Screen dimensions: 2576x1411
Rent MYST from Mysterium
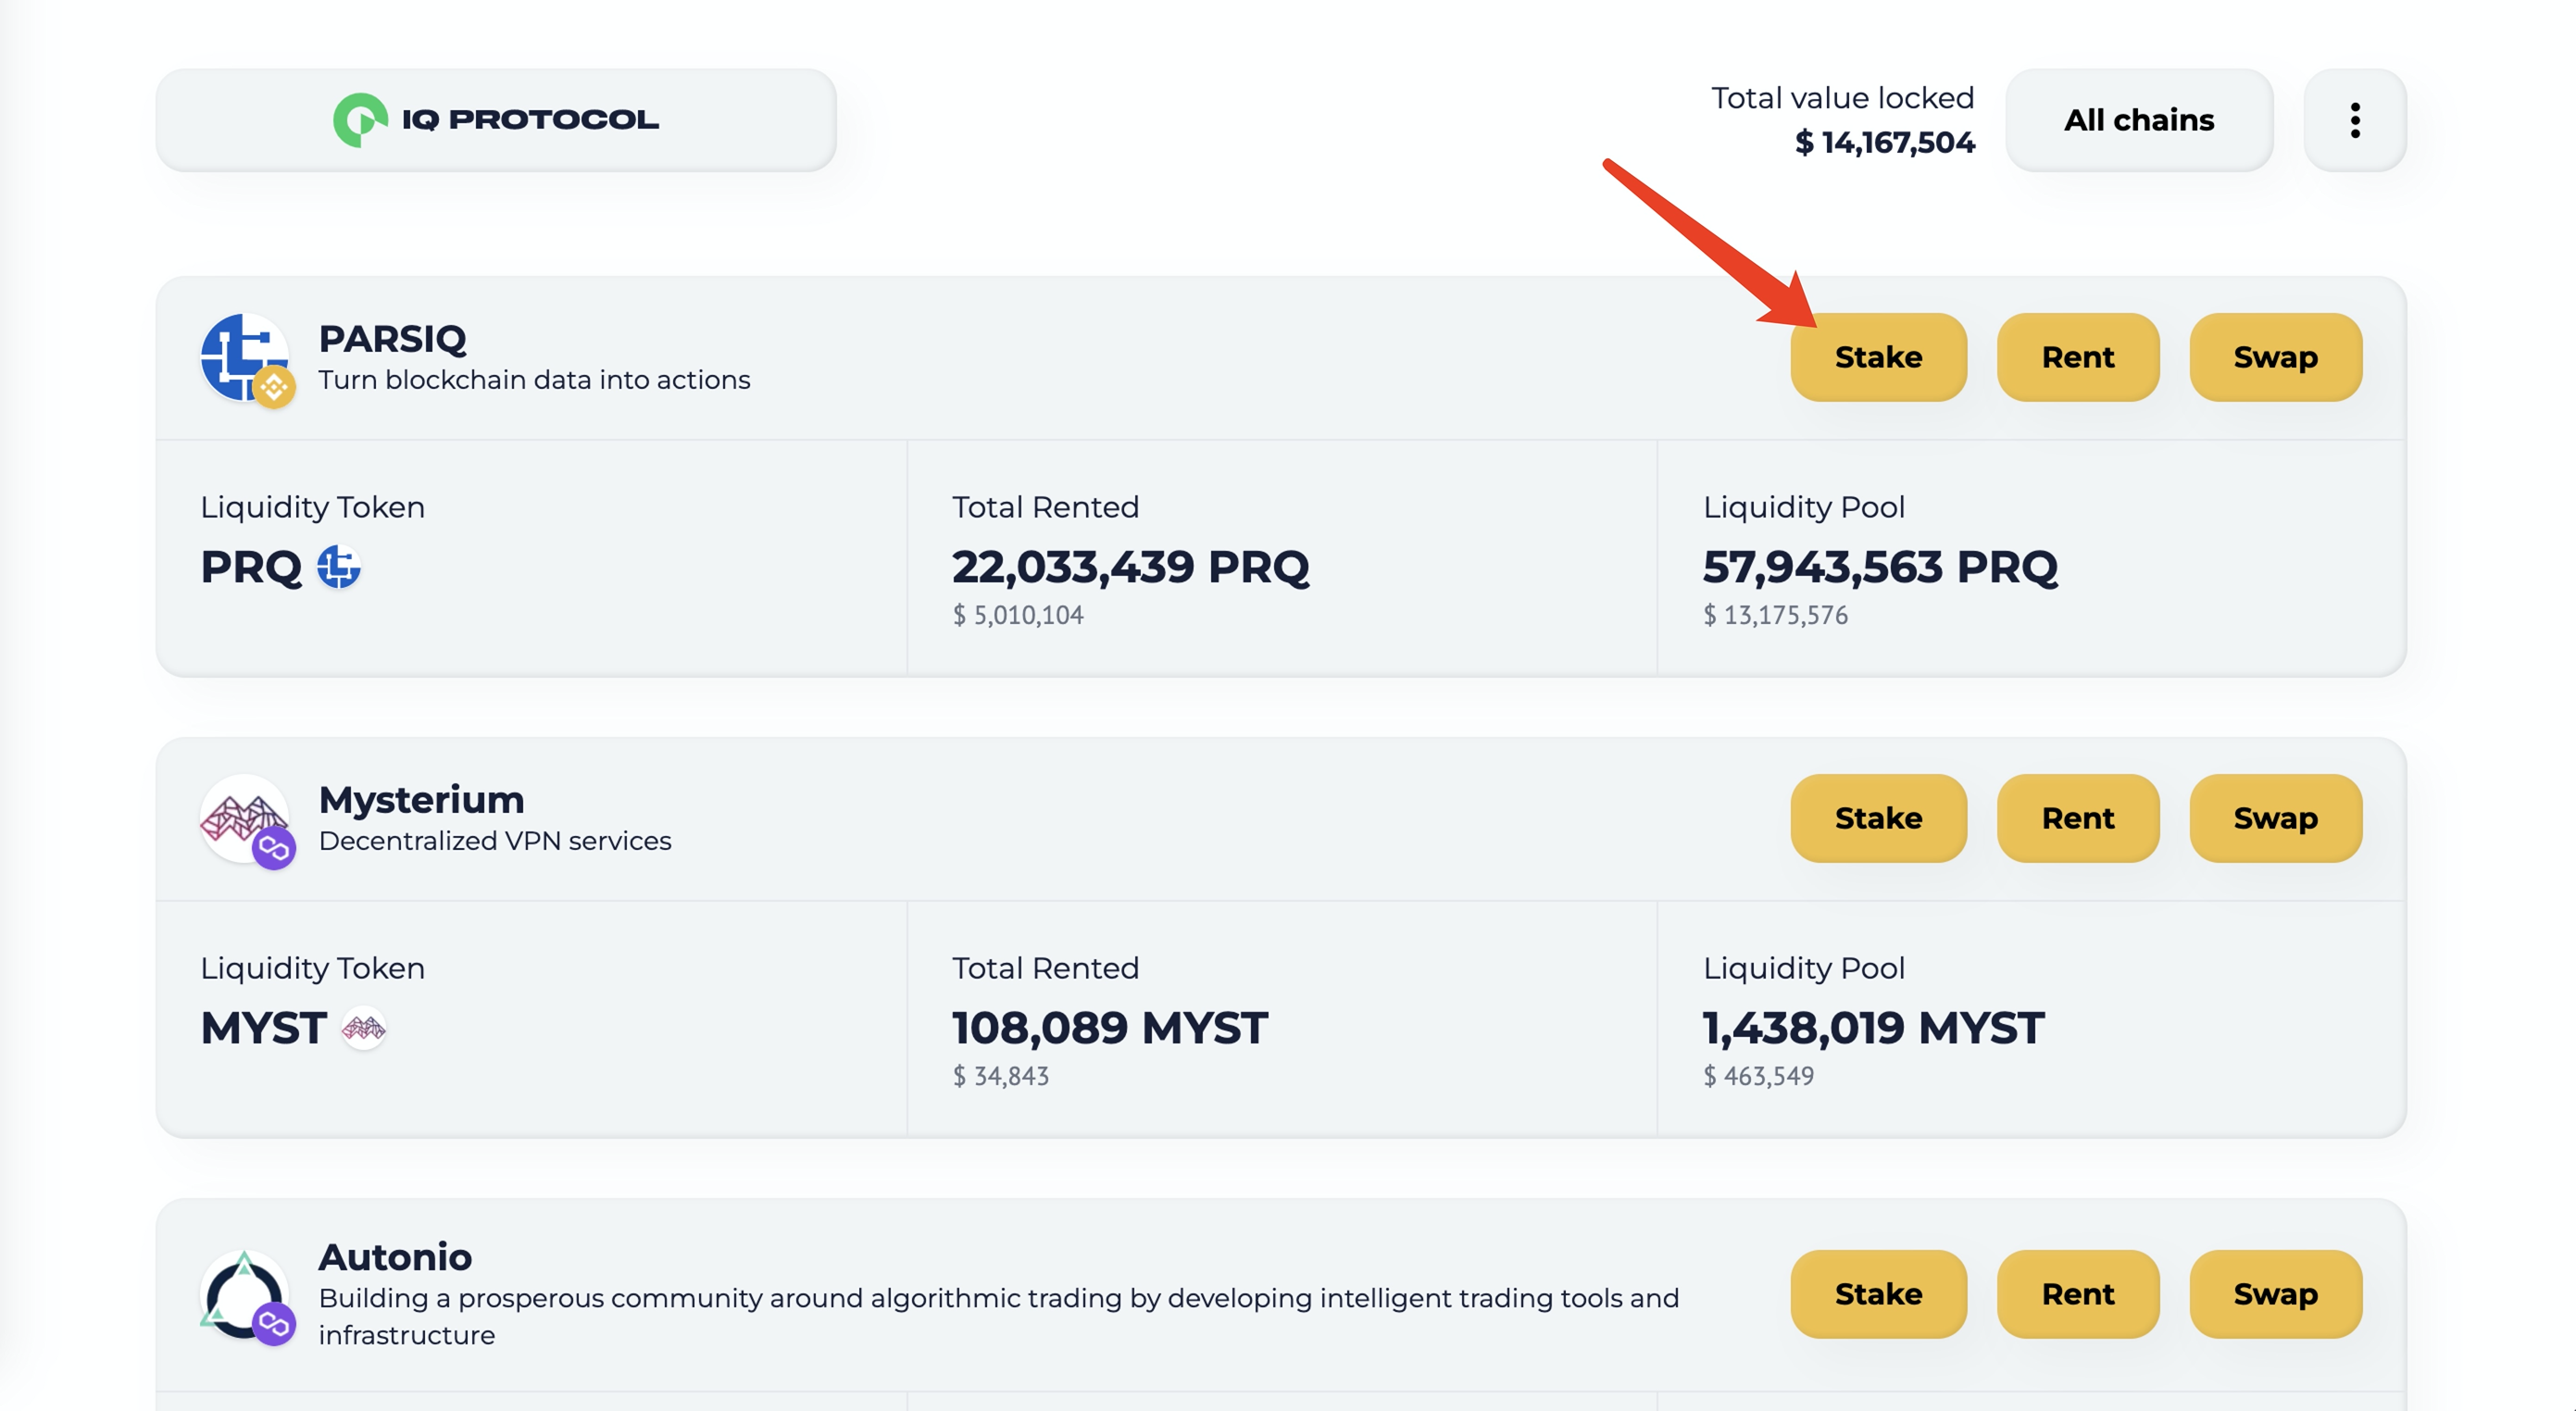click(2077, 818)
